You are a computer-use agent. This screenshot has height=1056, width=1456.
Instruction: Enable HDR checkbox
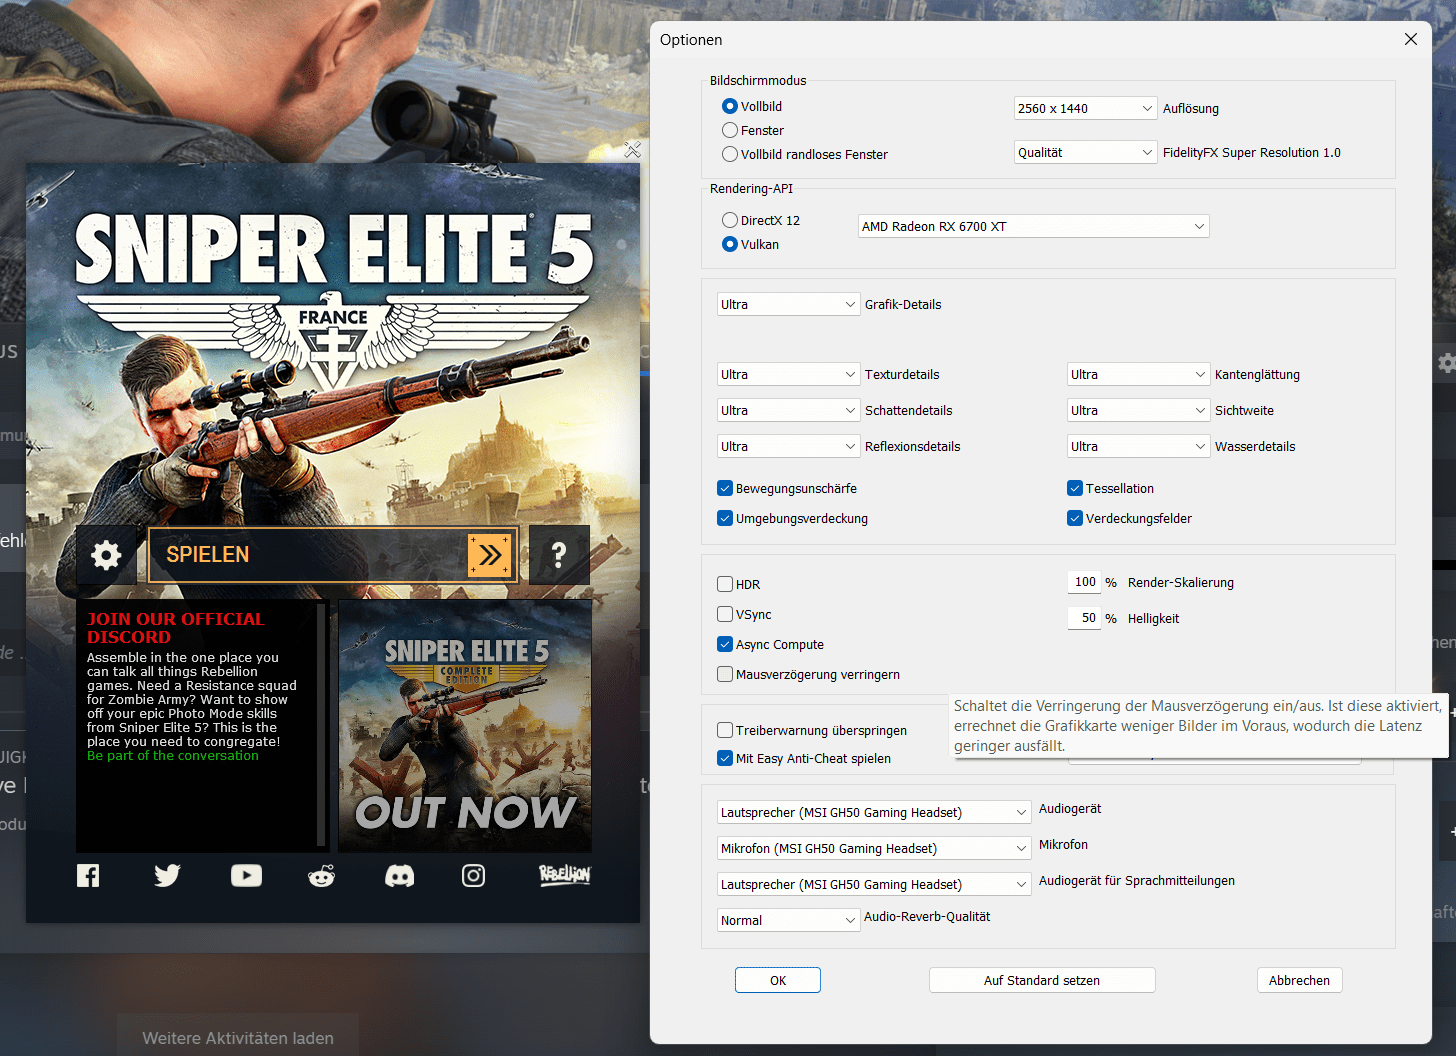coord(725,584)
